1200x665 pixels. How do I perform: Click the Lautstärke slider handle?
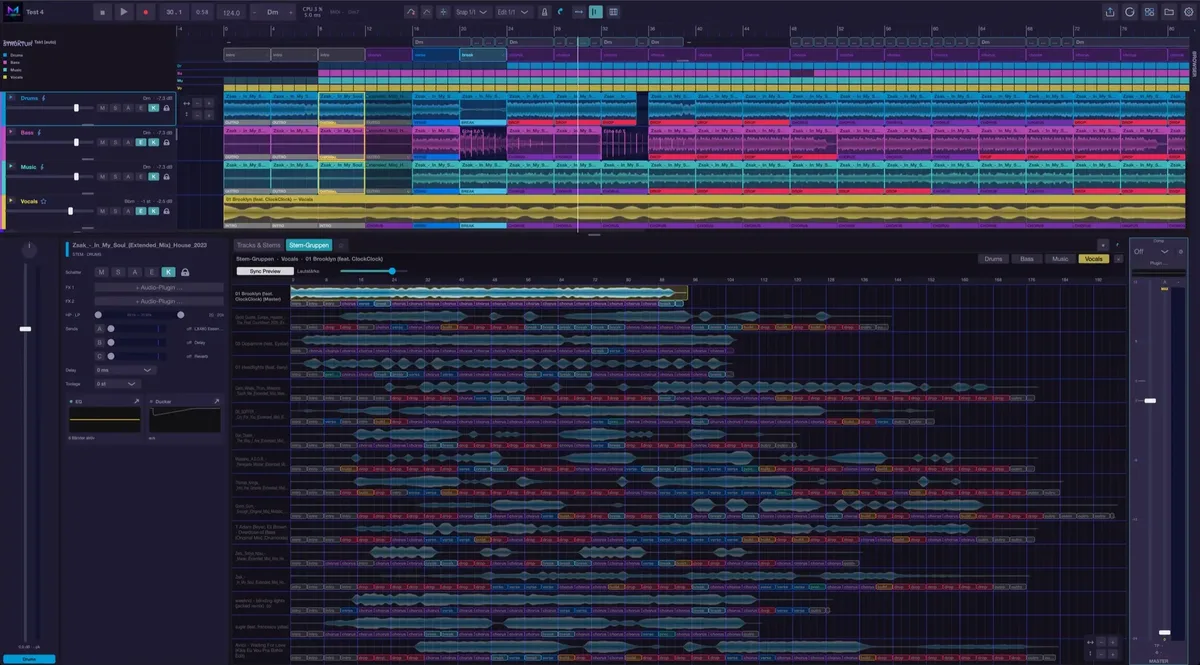tap(392, 271)
